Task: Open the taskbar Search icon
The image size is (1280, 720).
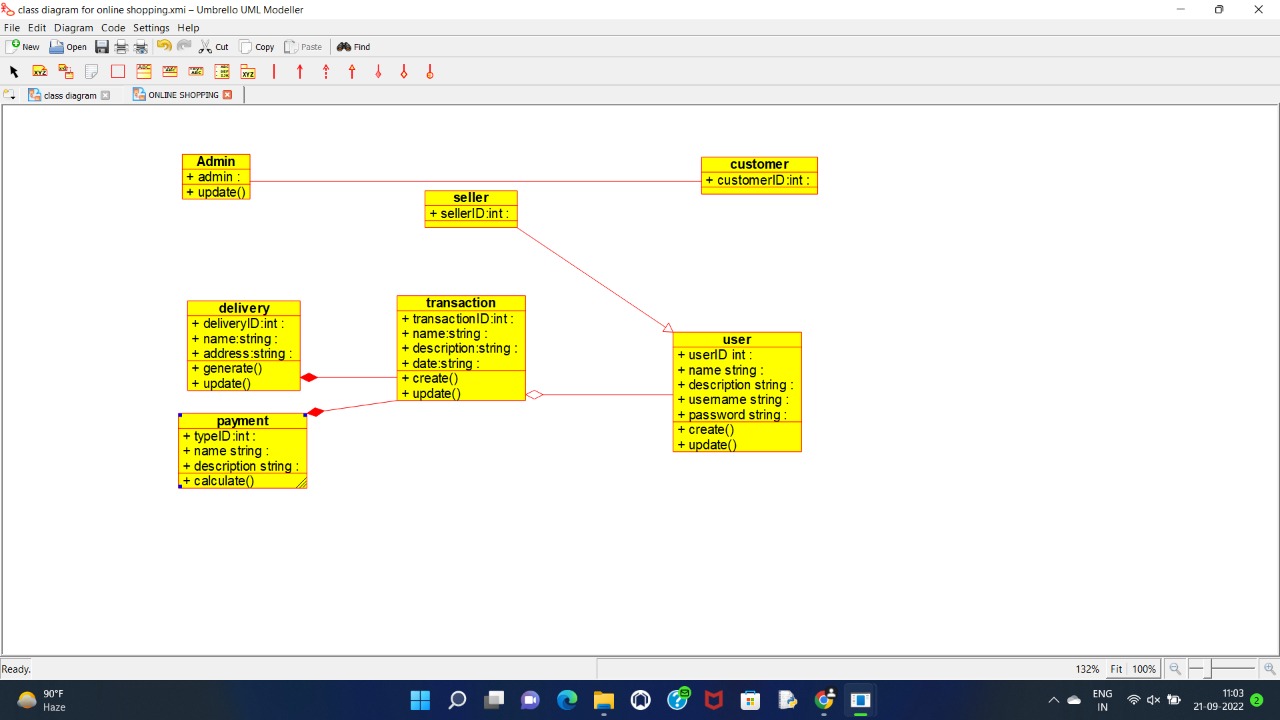Action: (x=457, y=700)
